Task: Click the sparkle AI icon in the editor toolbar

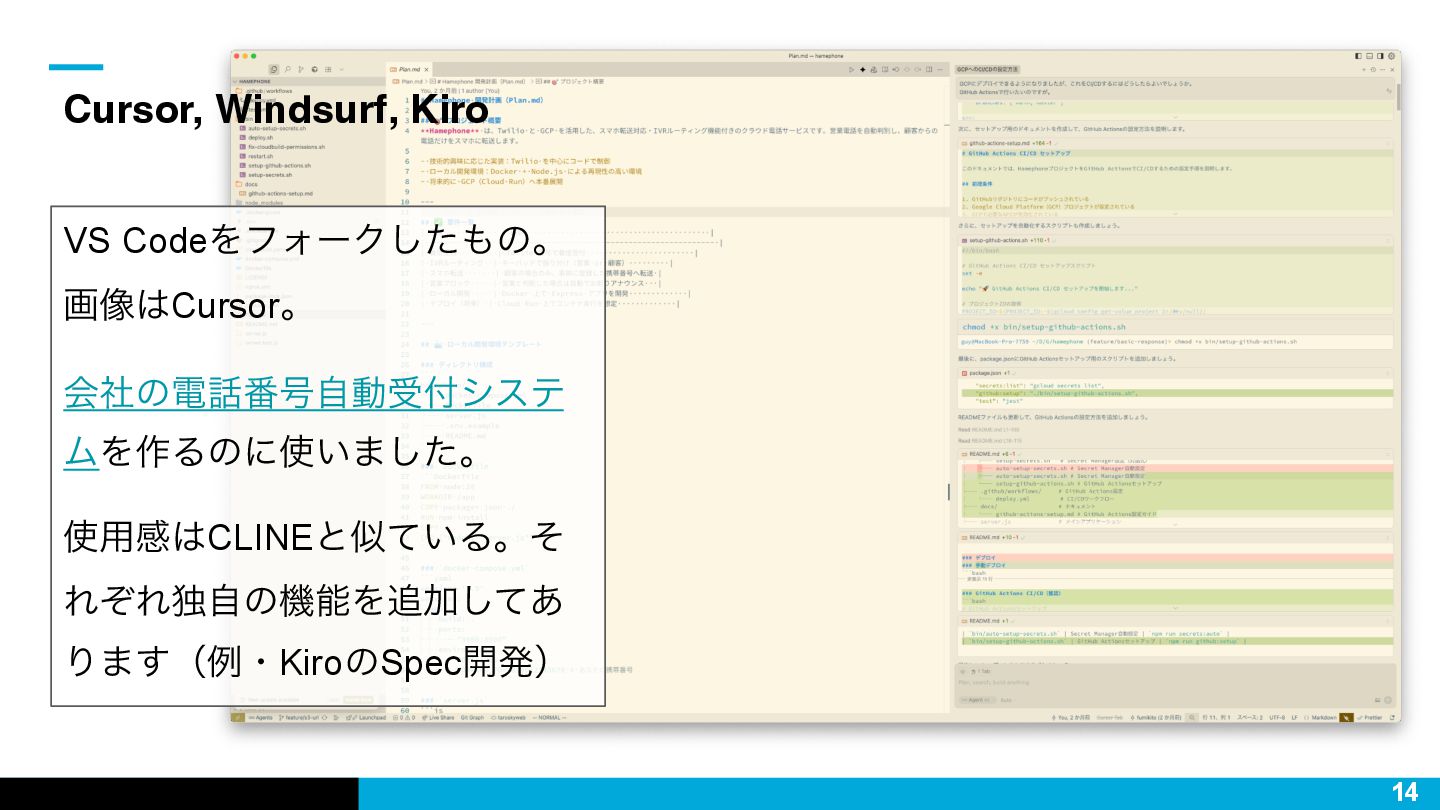Action: pos(862,69)
